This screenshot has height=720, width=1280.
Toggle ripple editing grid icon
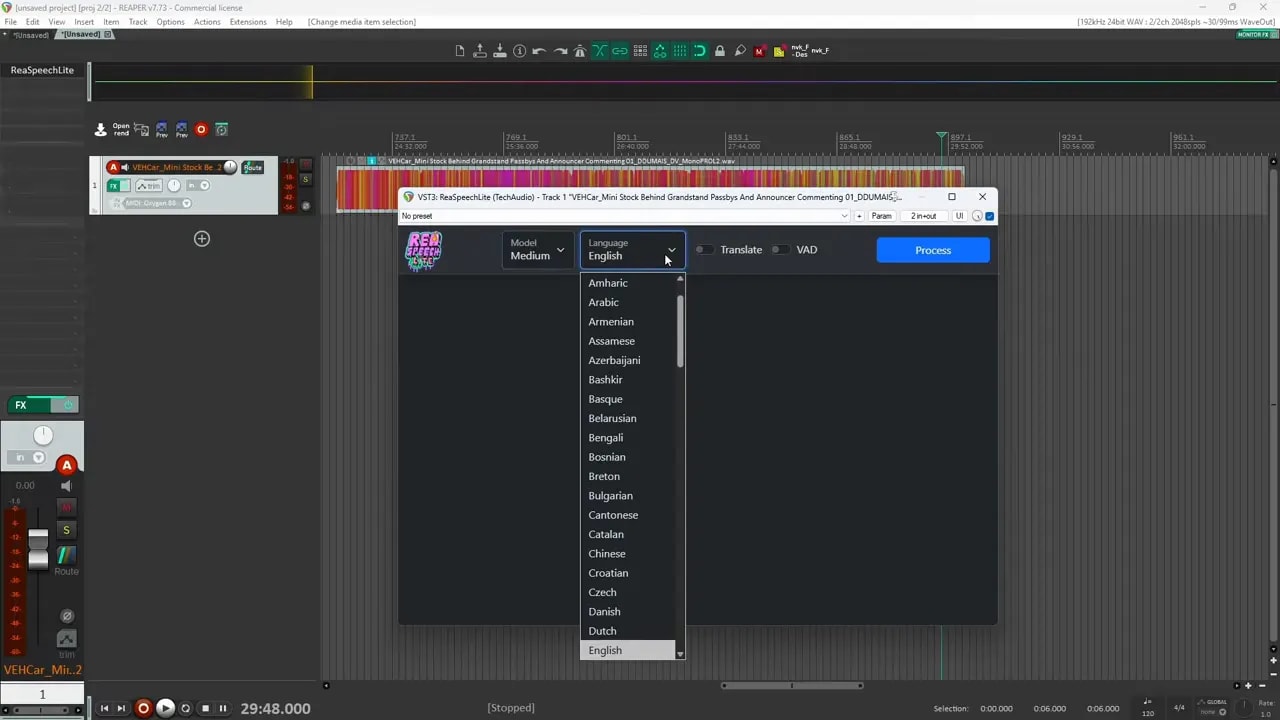[640, 51]
